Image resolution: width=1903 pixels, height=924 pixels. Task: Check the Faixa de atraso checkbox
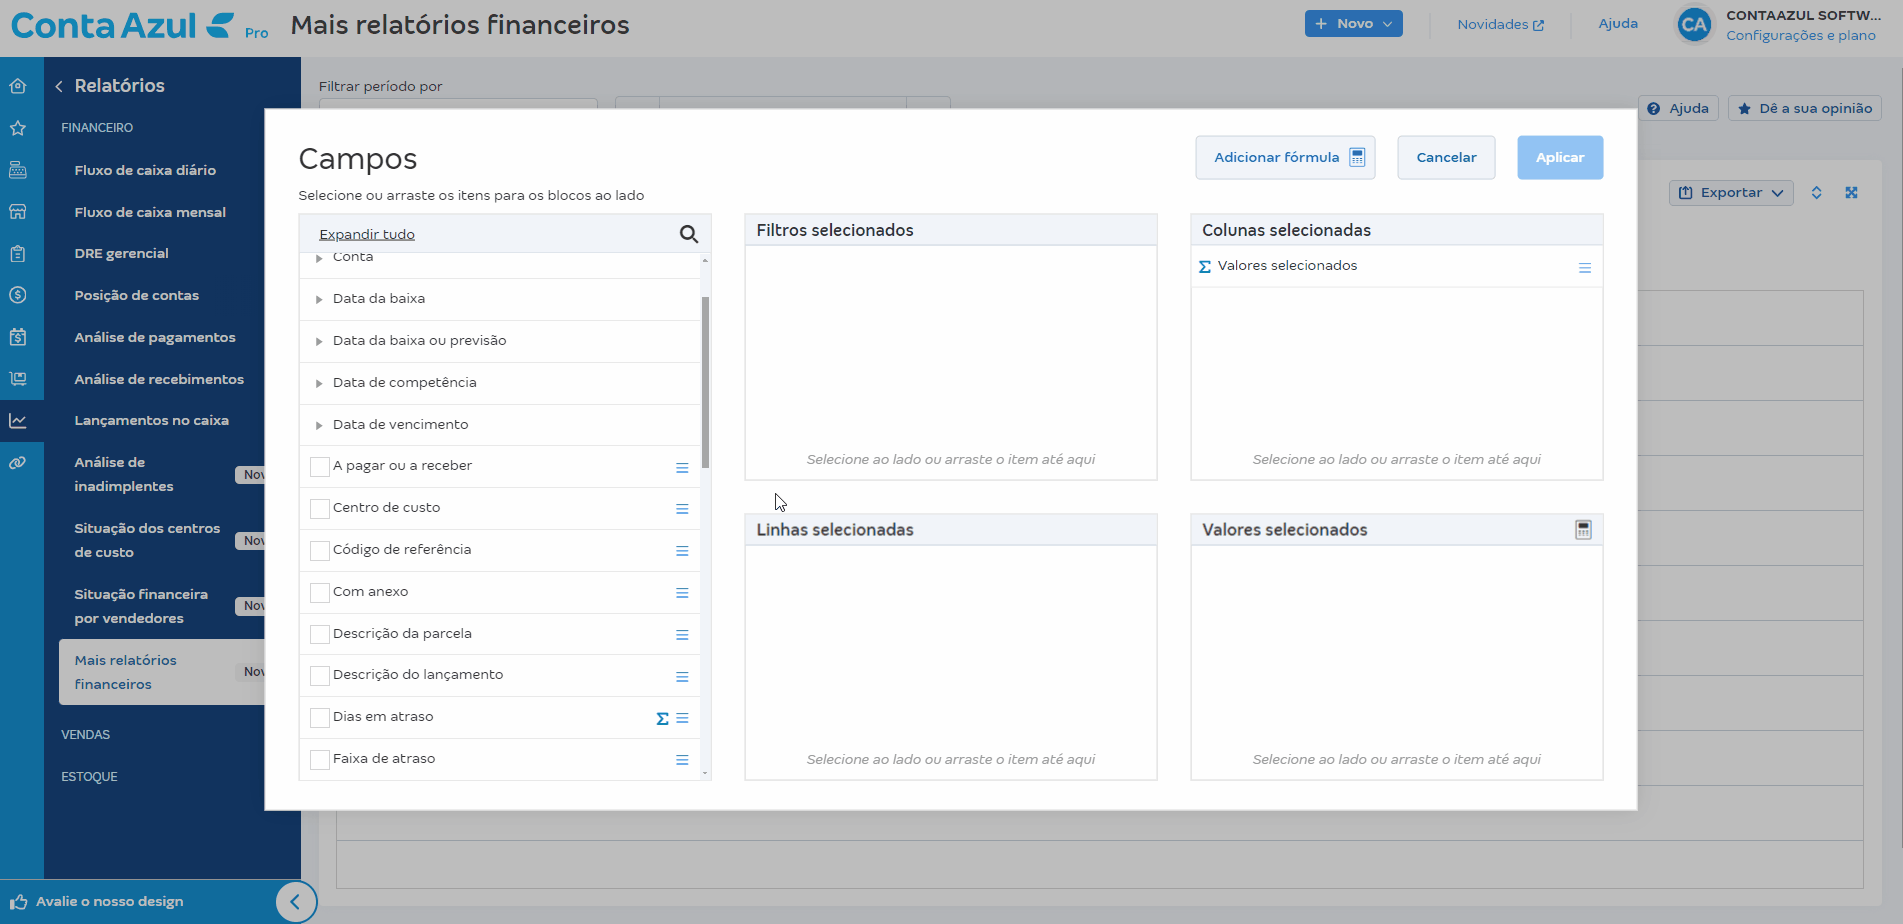click(320, 760)
